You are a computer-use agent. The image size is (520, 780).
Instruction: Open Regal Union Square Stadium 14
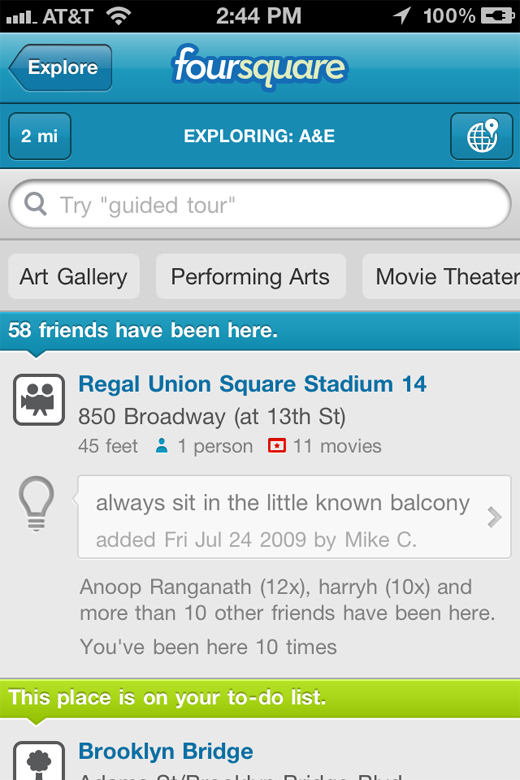coord(252,384)
